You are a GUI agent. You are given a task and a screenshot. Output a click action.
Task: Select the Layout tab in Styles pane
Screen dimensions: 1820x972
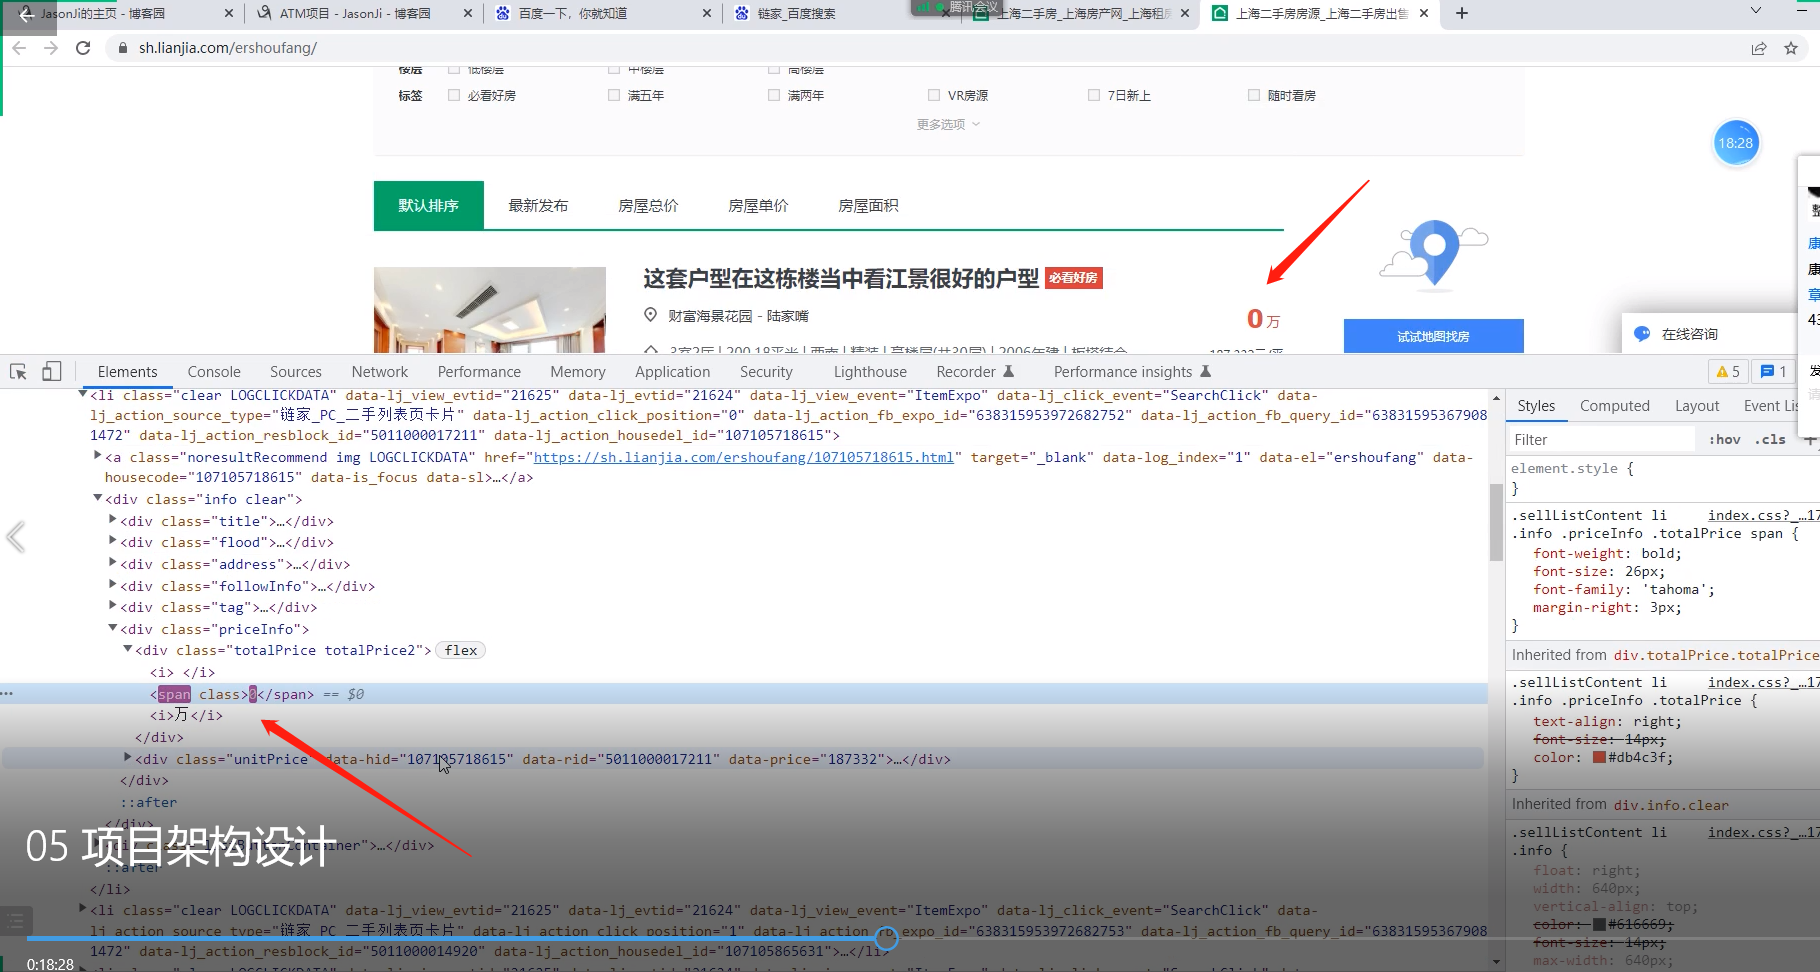(1697, 406)
